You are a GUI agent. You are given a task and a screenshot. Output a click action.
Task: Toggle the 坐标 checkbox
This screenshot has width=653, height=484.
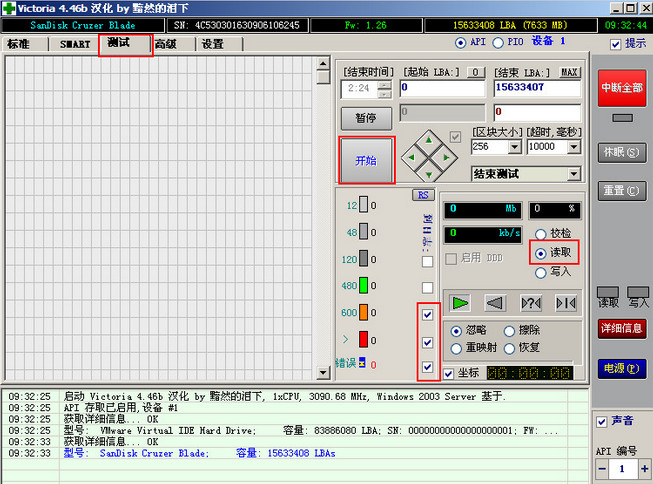click(448, 373)
